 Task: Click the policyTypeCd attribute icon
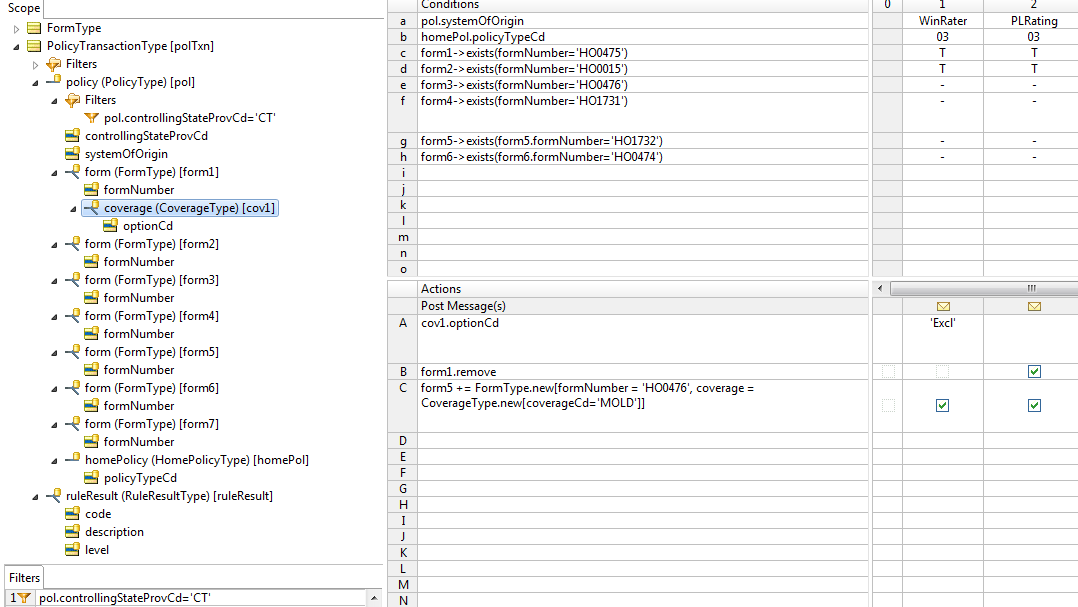coord(91,477)
